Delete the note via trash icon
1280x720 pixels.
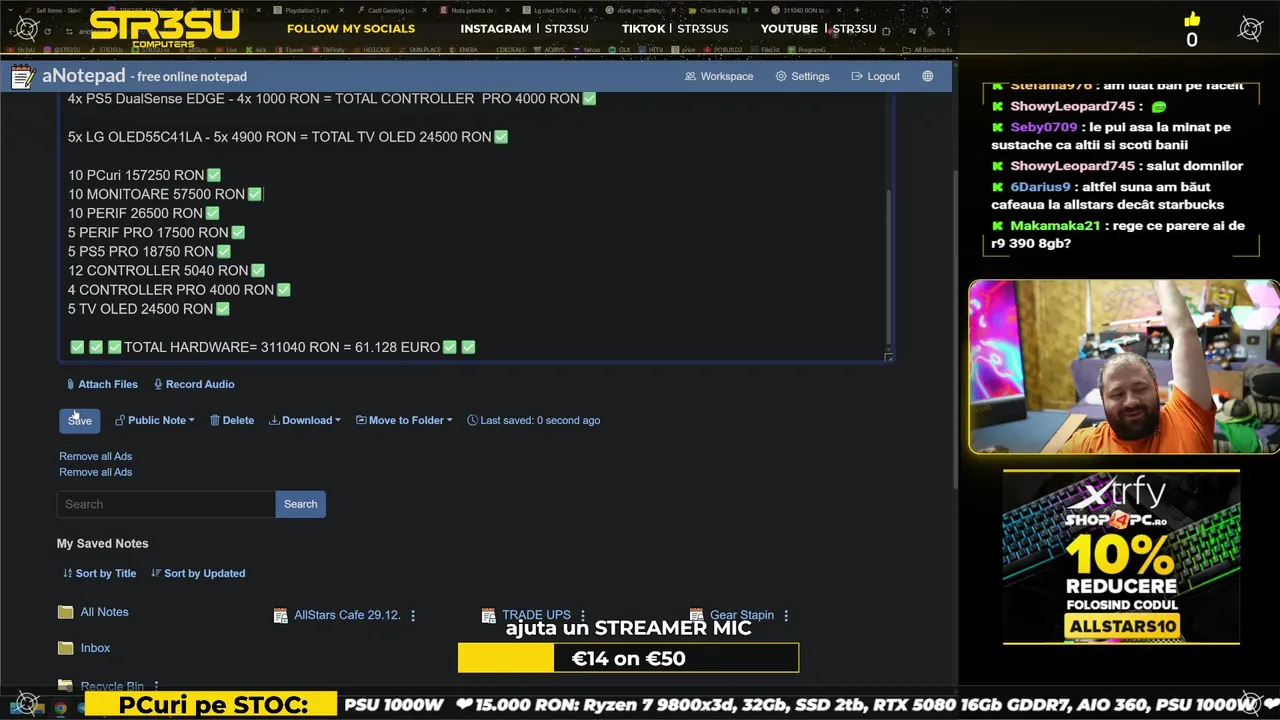(232, 420)
